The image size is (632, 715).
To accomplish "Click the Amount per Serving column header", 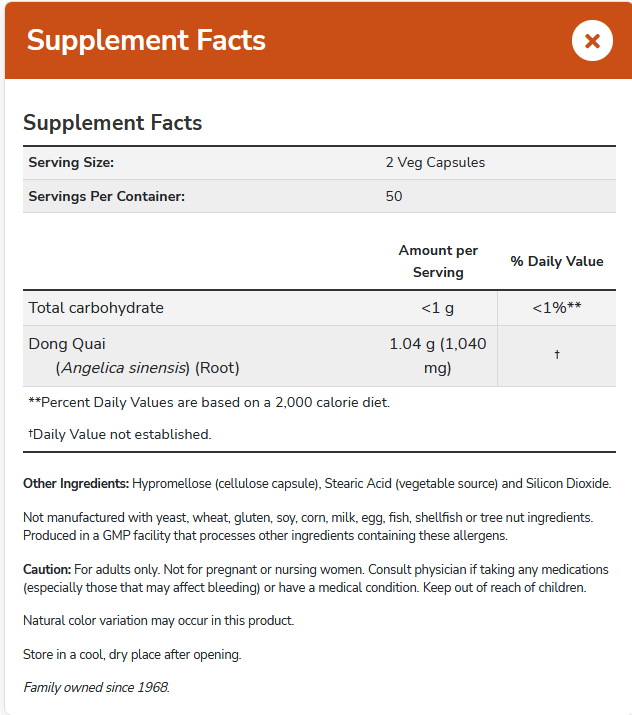I will [x=438, y=261].
